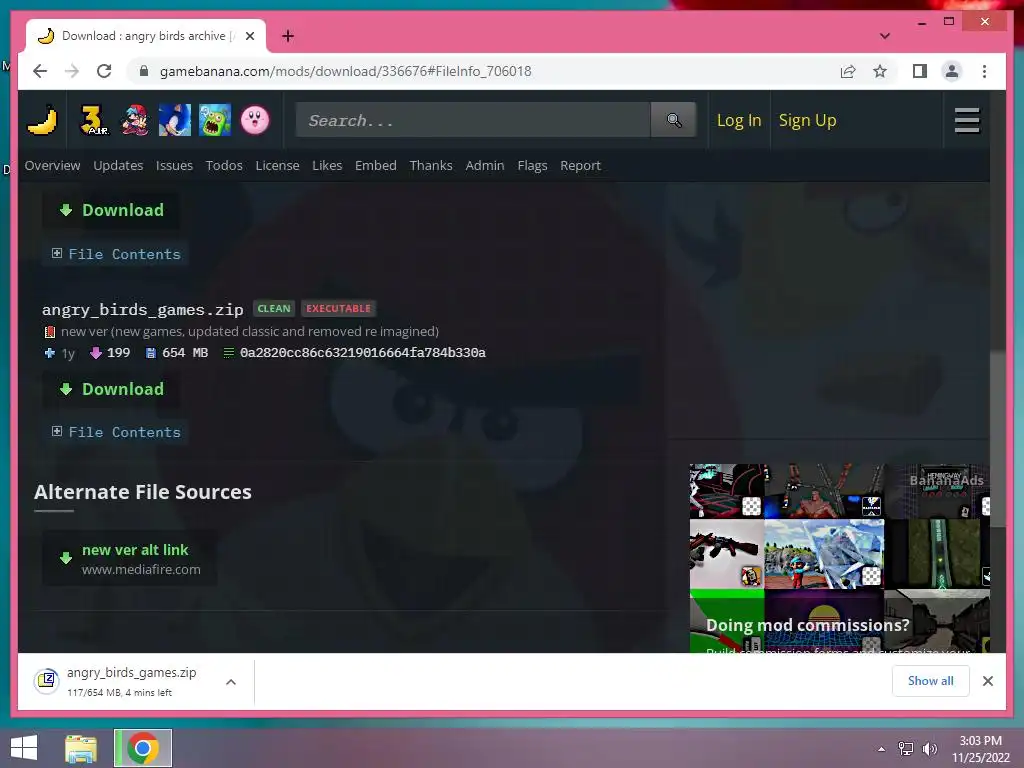Expand the upper File Contents section

click(116, 254)
